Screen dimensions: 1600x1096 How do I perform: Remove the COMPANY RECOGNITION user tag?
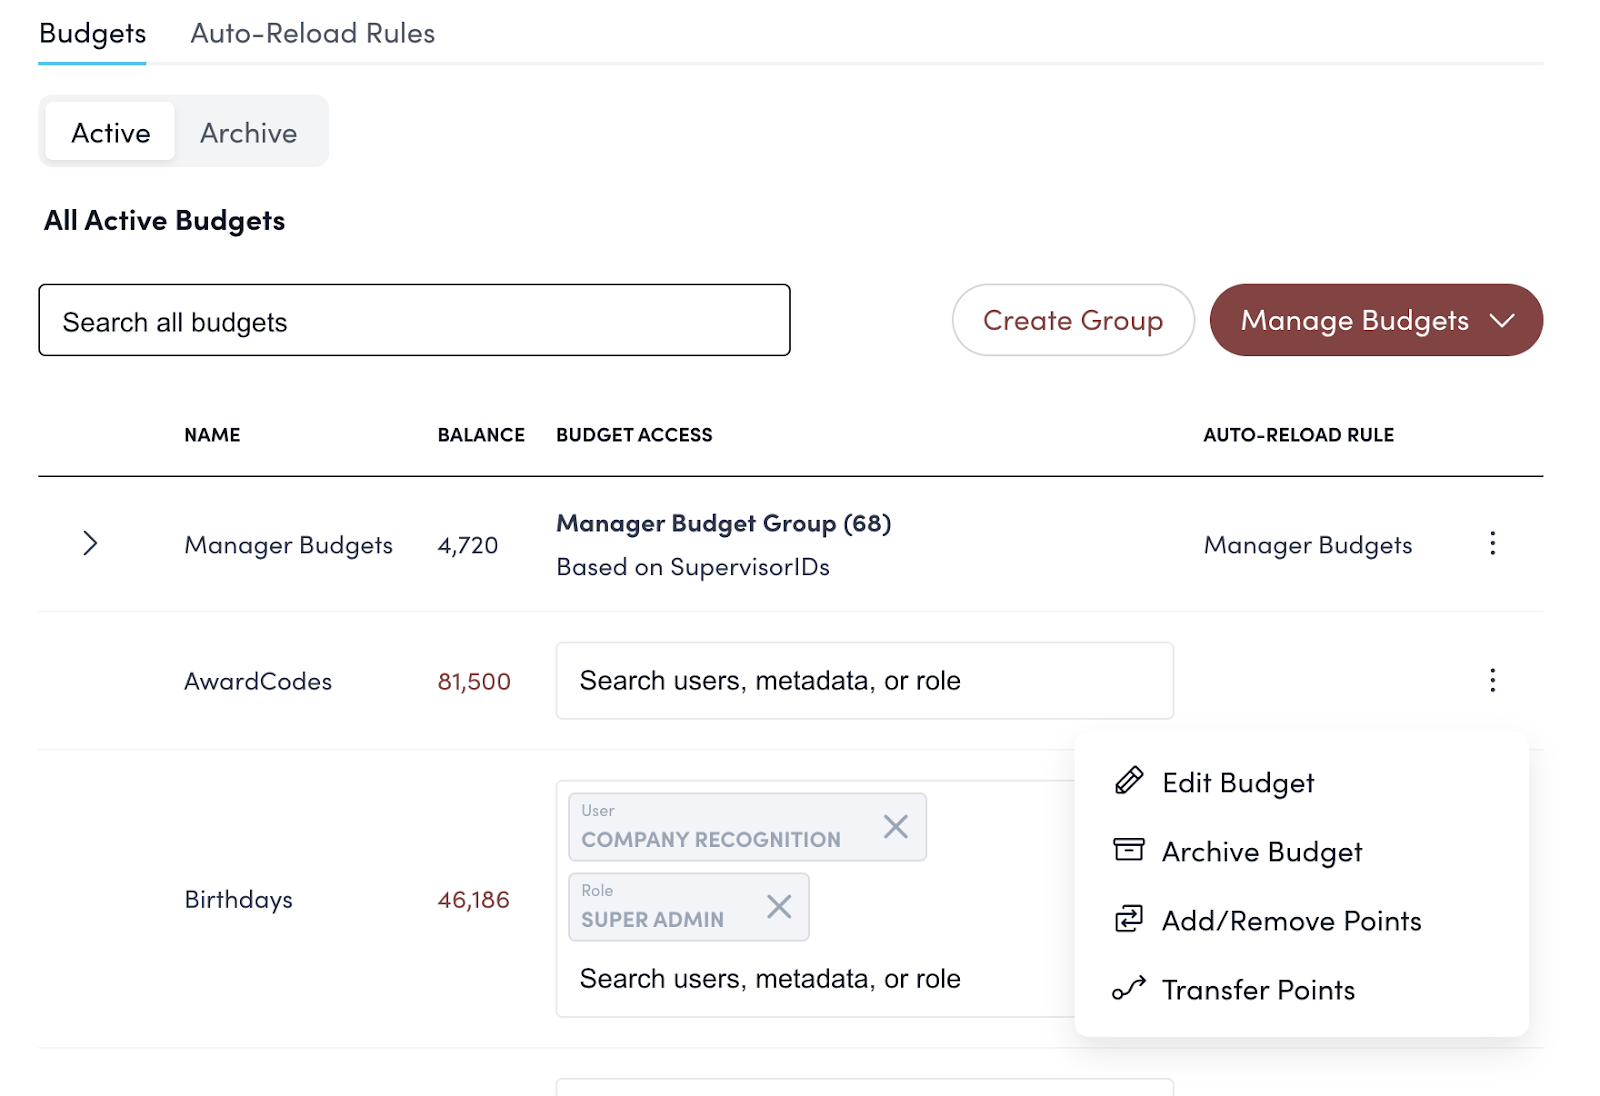[x=896, y=826]
